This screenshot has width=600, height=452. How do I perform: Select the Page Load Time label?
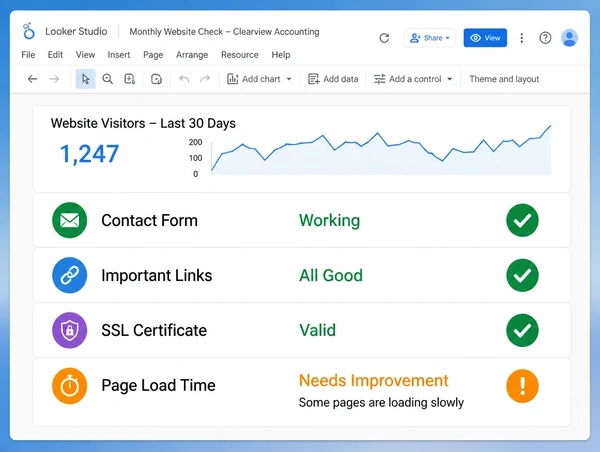tap(158, 385)
